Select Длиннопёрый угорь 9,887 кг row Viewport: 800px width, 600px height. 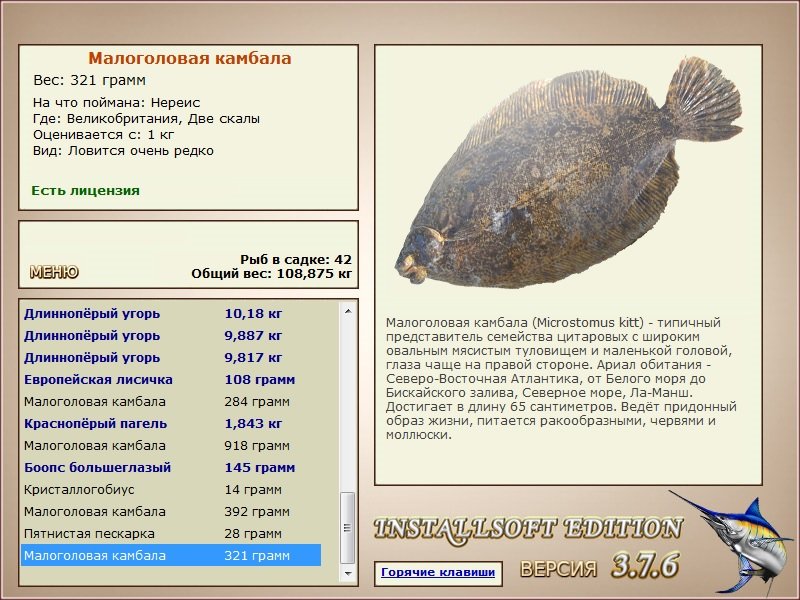(171, 336)
